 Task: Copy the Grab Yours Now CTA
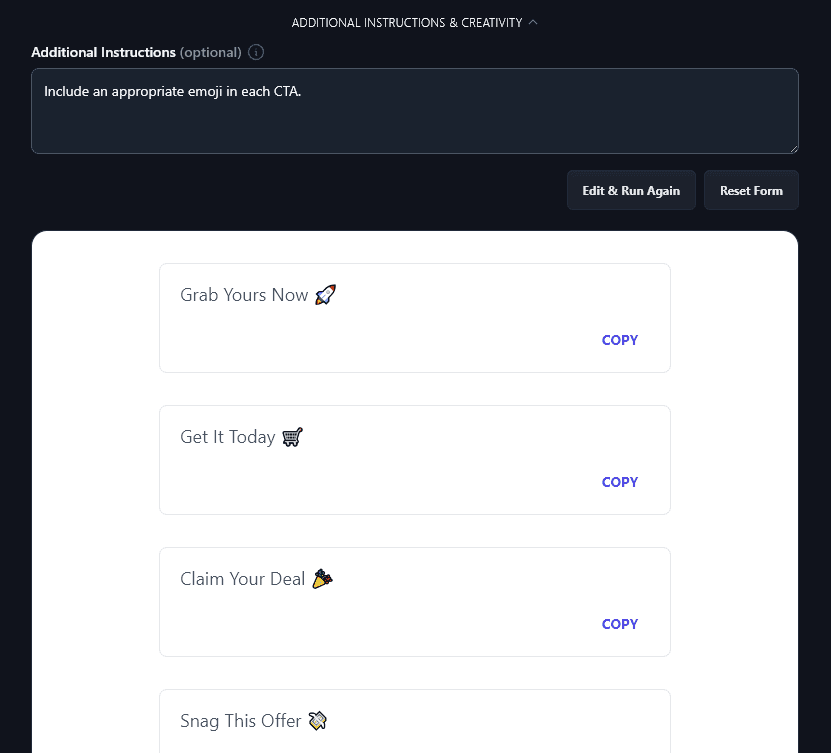coord(619,340)
